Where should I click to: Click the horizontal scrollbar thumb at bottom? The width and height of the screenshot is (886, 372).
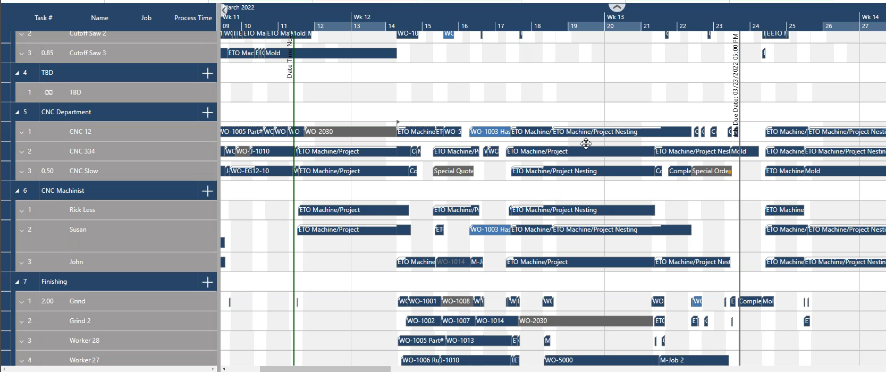pos(325,369)
